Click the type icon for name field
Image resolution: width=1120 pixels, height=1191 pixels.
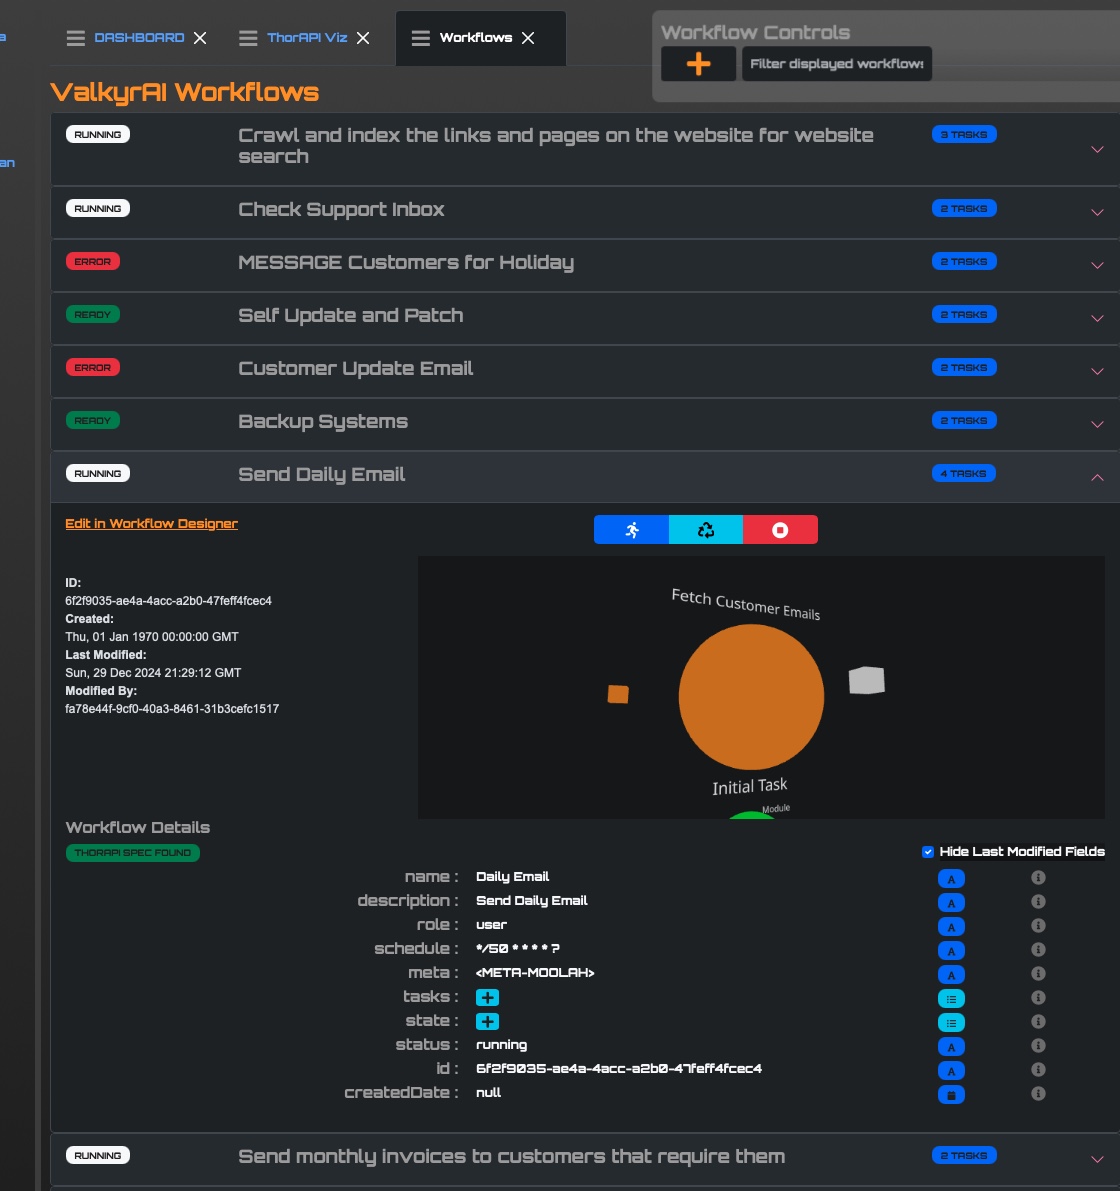click(x=951, y=879)
